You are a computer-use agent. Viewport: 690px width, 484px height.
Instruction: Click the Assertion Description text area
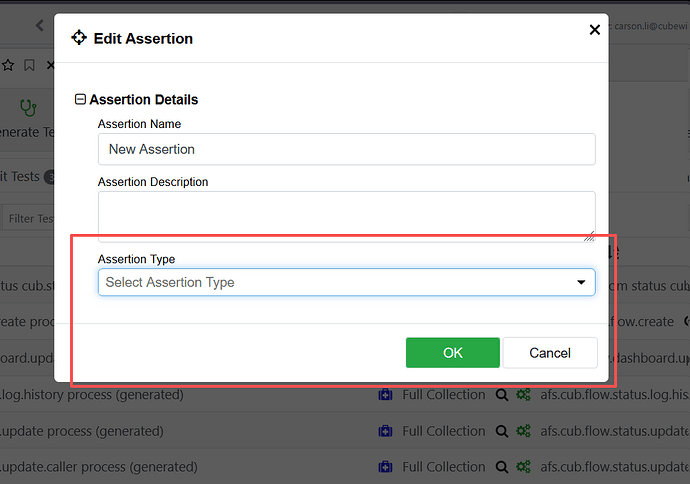346,216
